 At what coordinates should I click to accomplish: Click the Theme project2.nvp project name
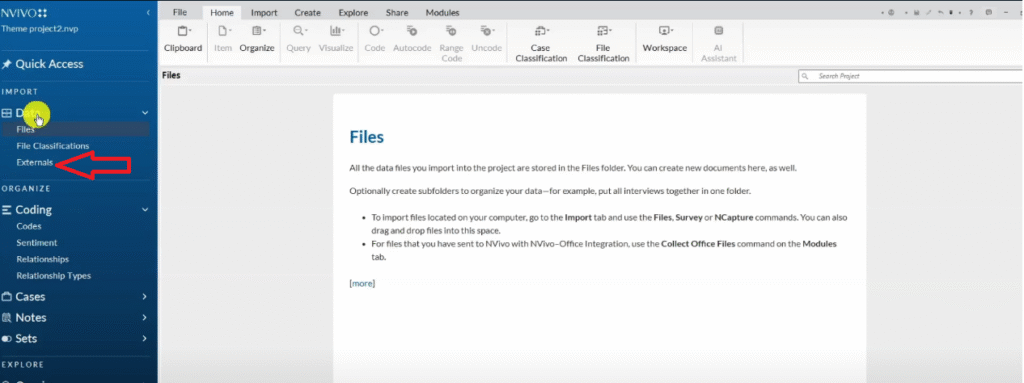tap(40, 29)
